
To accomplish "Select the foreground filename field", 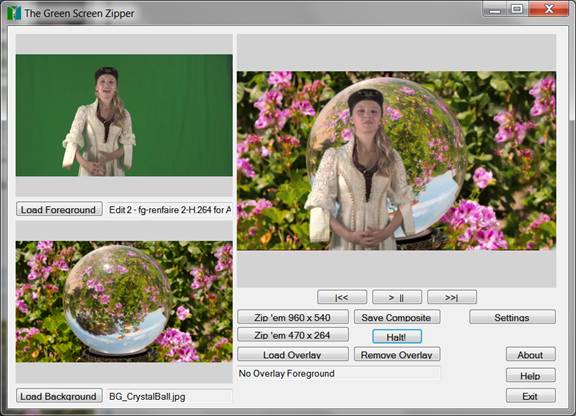I will (169, 209).
